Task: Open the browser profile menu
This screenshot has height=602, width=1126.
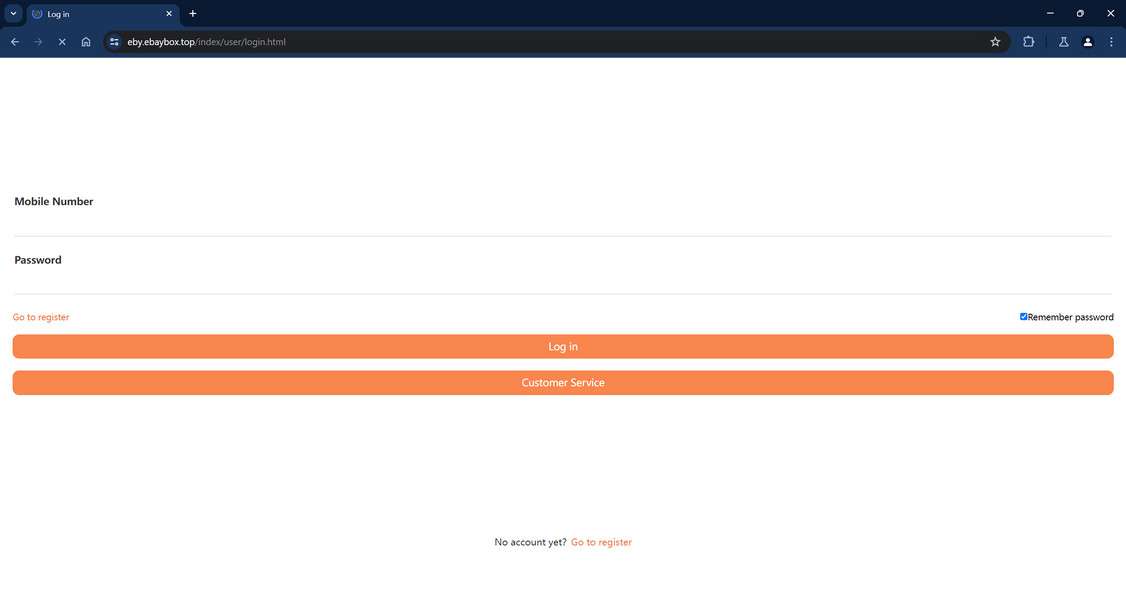Action: tap(1087, 42)
